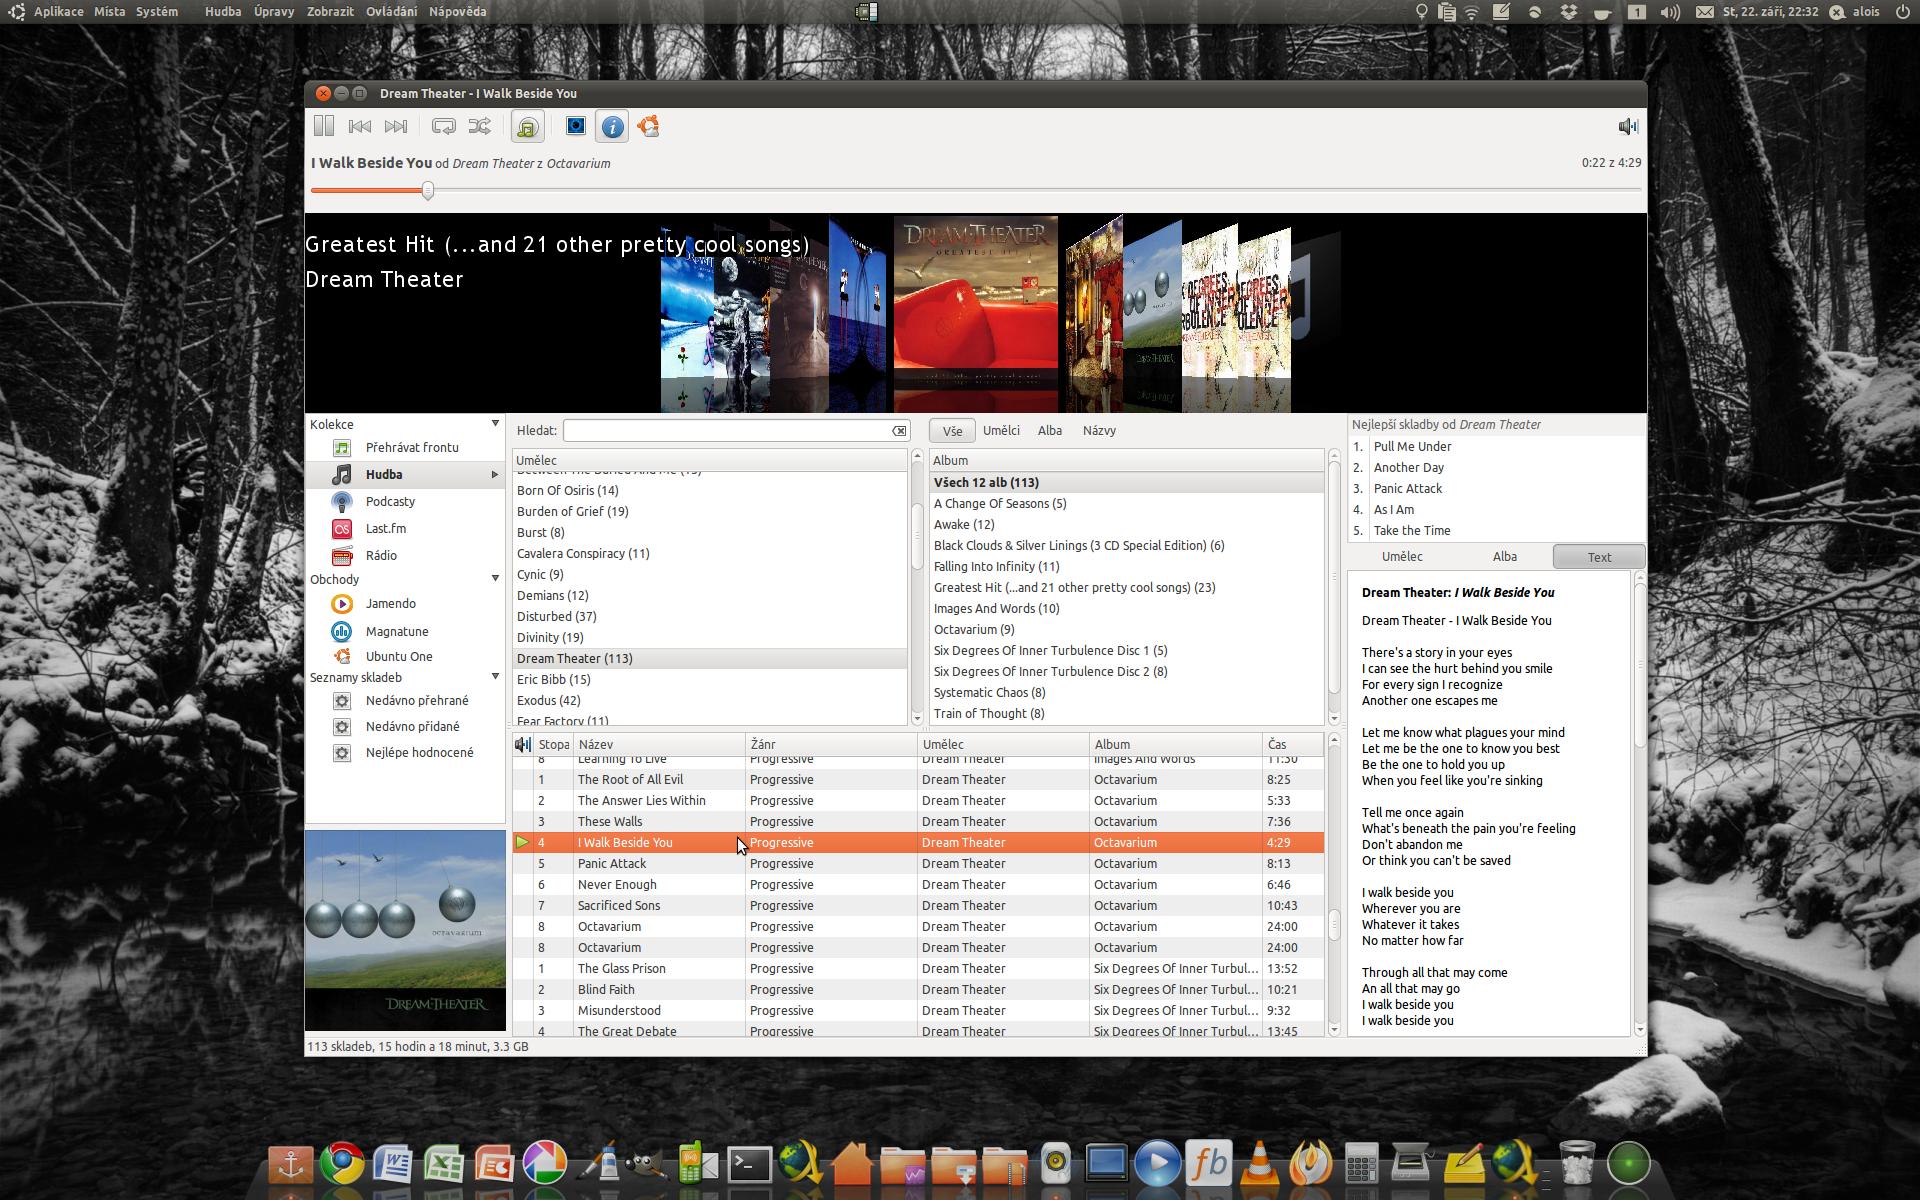Open Nedávno přidané playlist
The image size is (1920, 1200).
pyautogui.click(x=412, y=727)
